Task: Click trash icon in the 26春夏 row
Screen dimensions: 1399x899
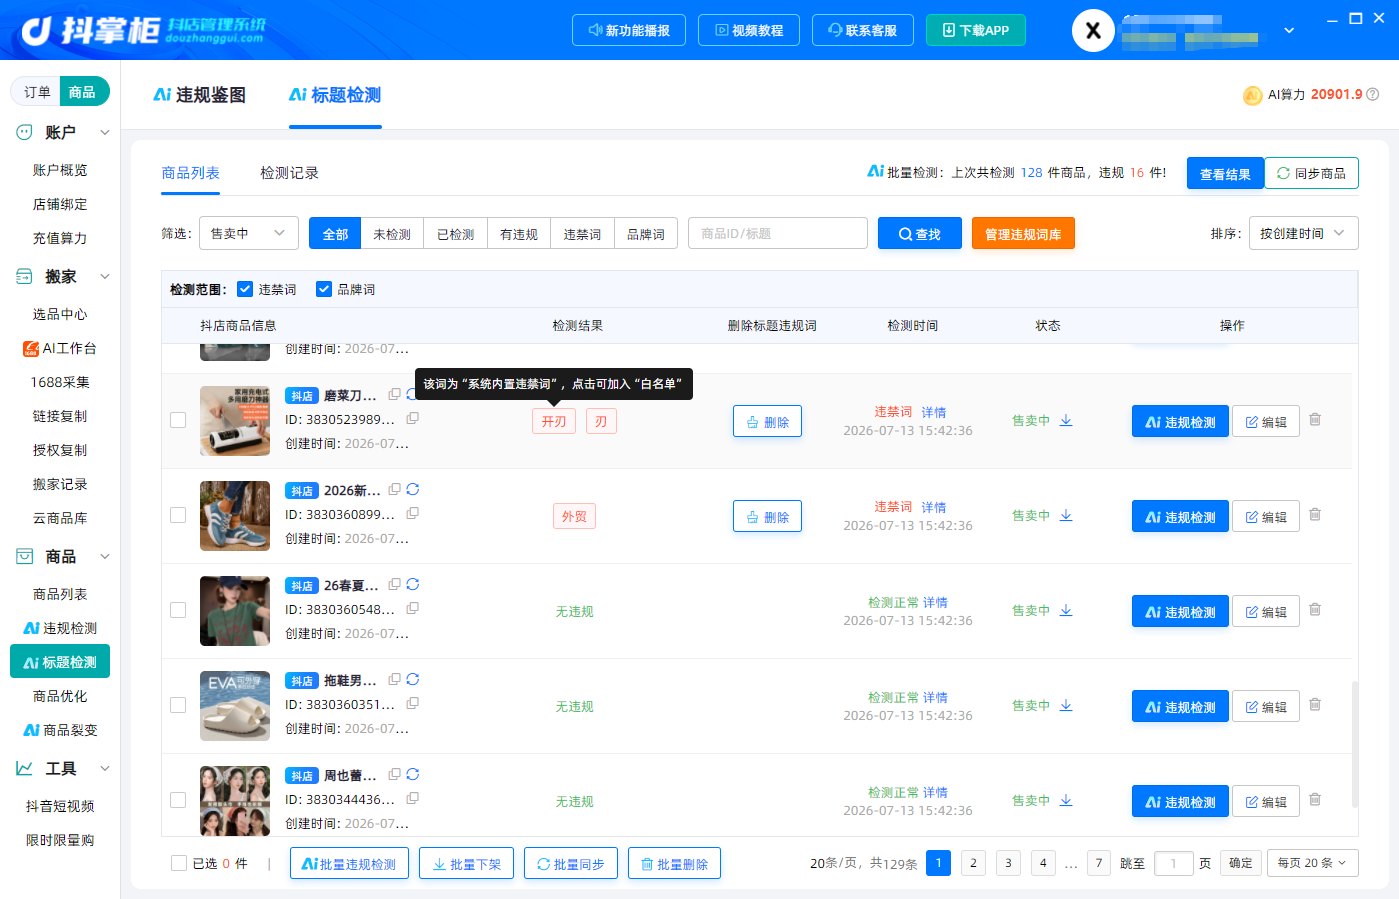Action: (1315, 610)
